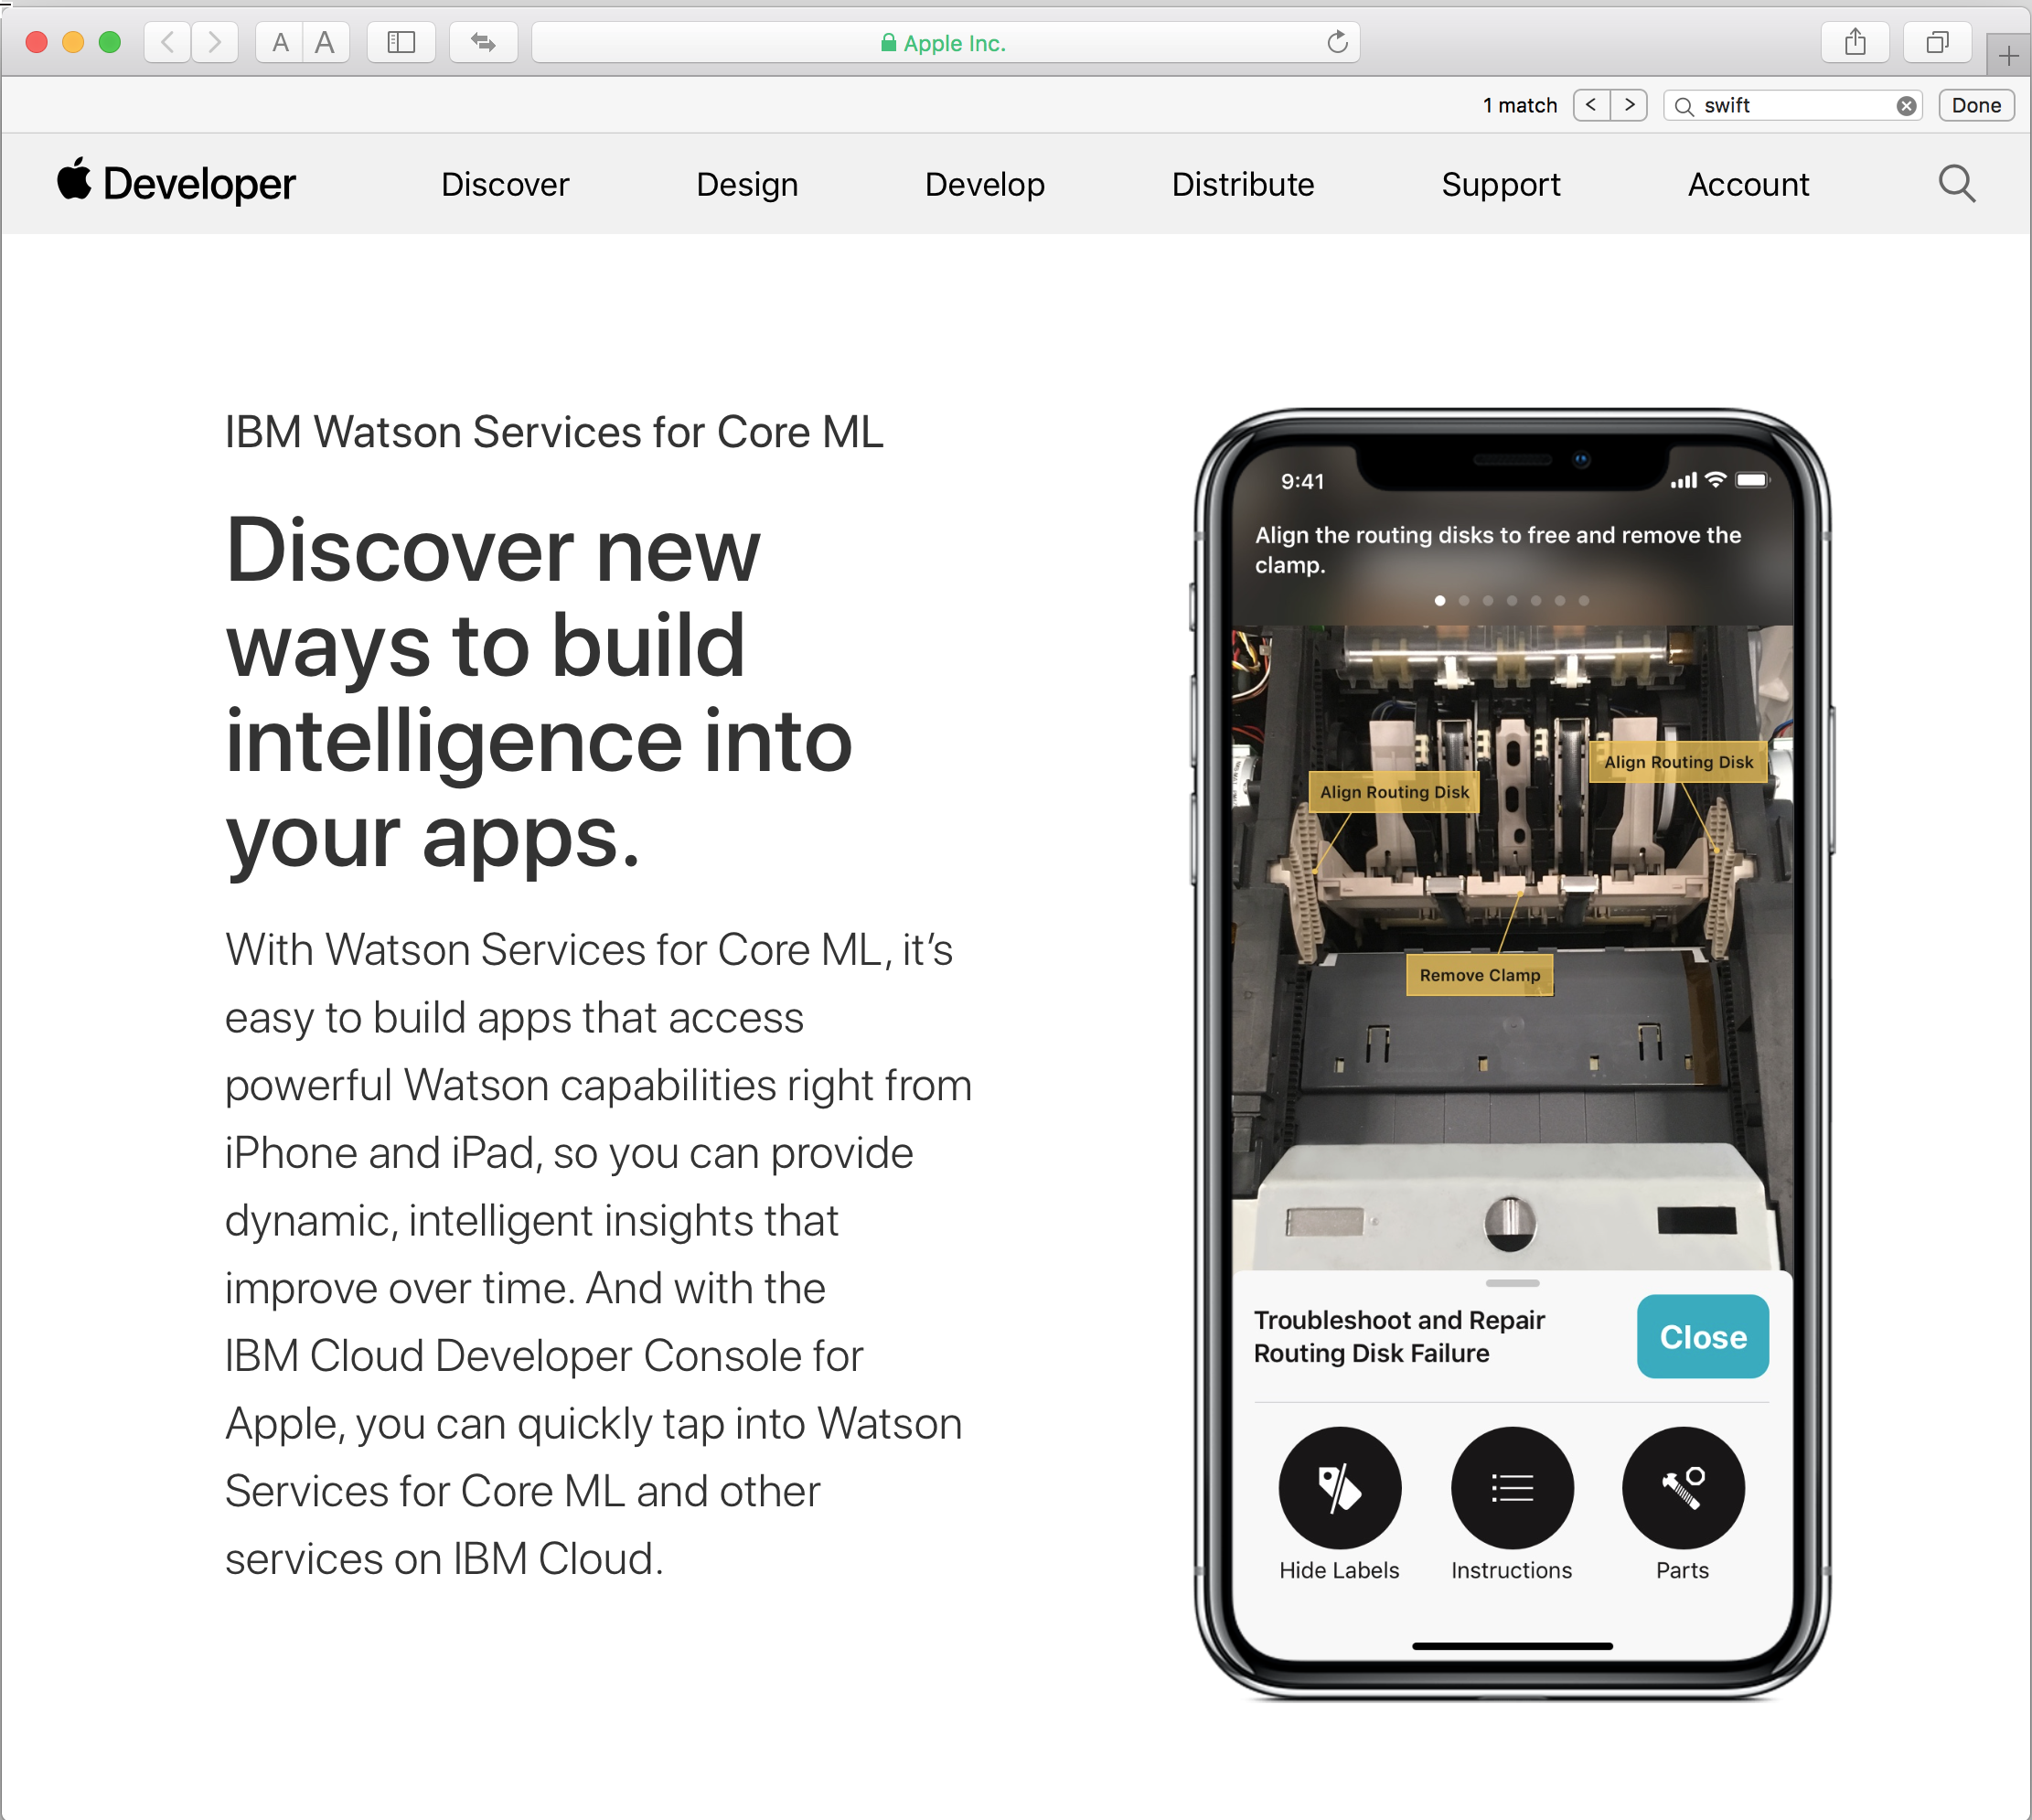The height and width of the screenshot is (1820, 2032).
Task: Click the Apple Inc. address bar
Action: coord(943,43)
